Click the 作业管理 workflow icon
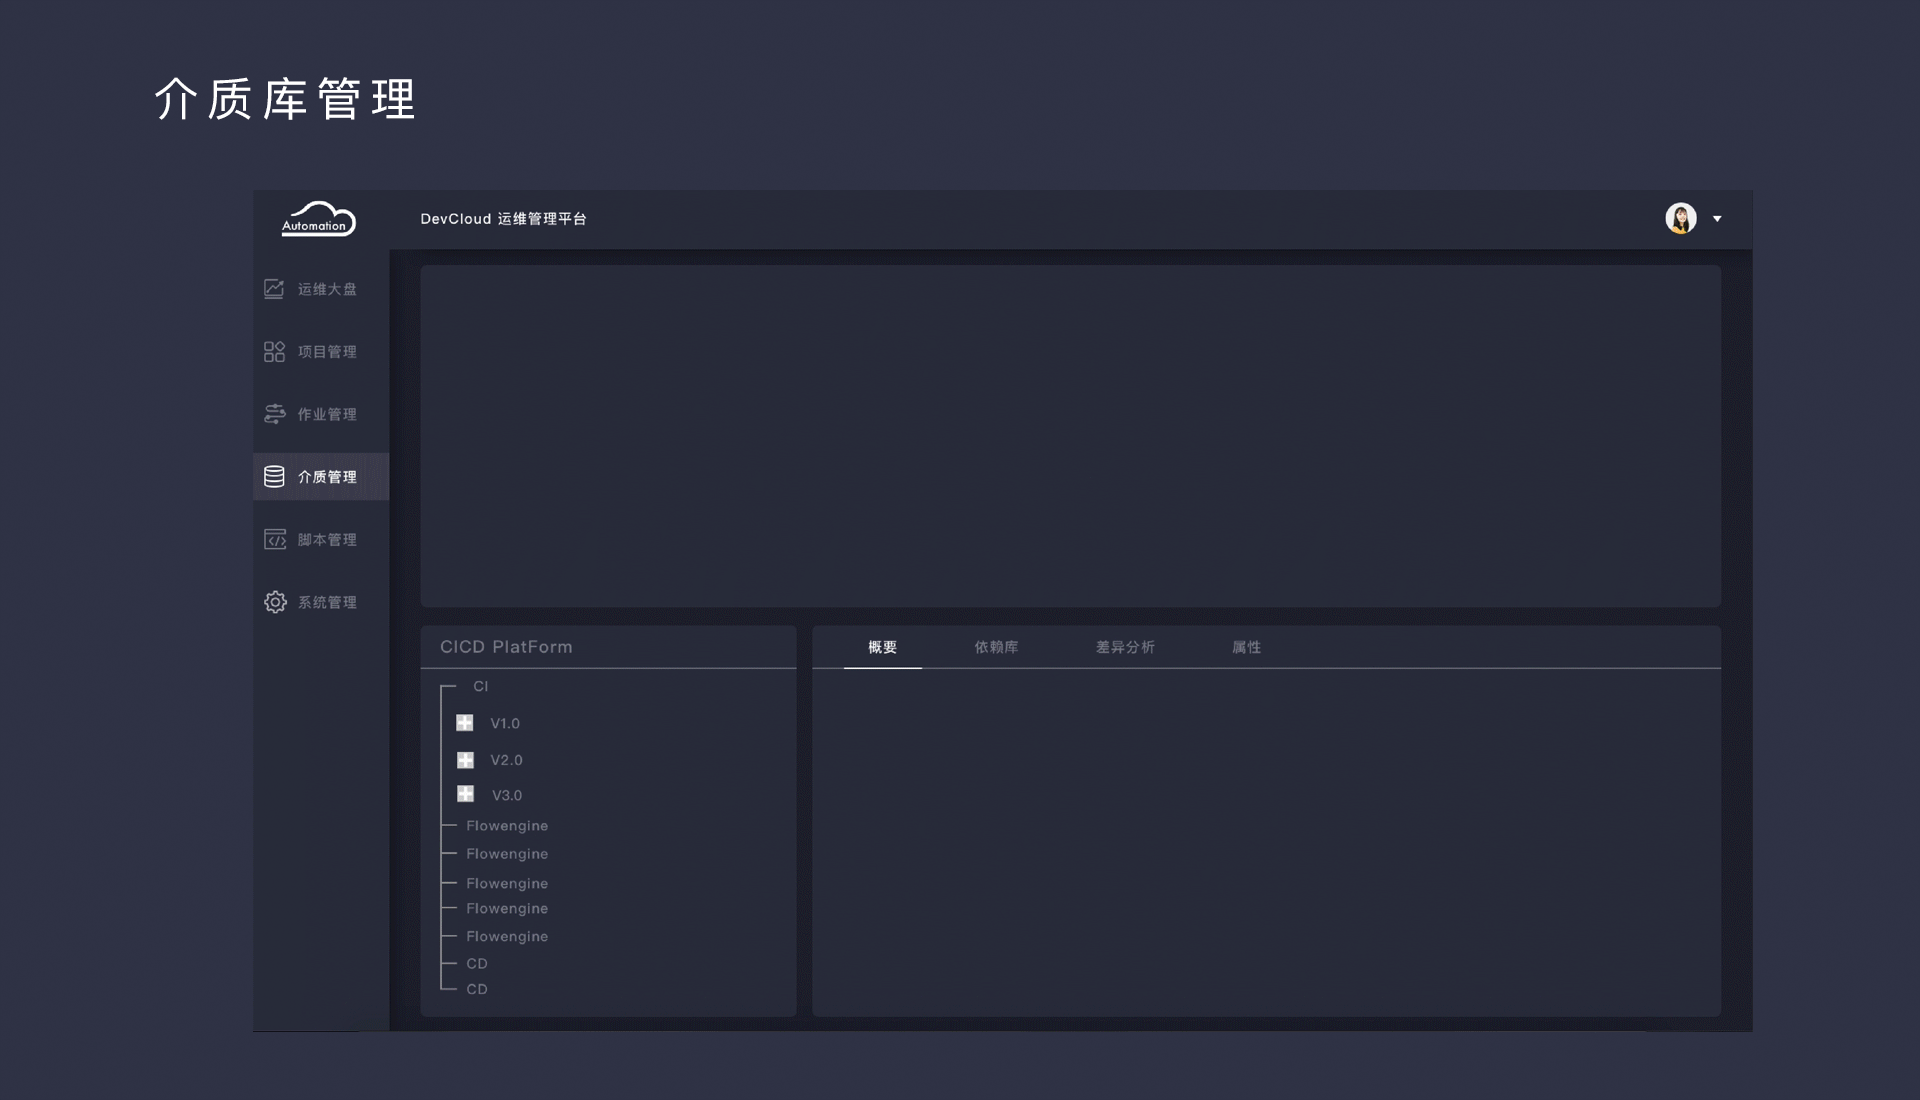Viewport: 1920px width, 1100px height. point(274,414)
